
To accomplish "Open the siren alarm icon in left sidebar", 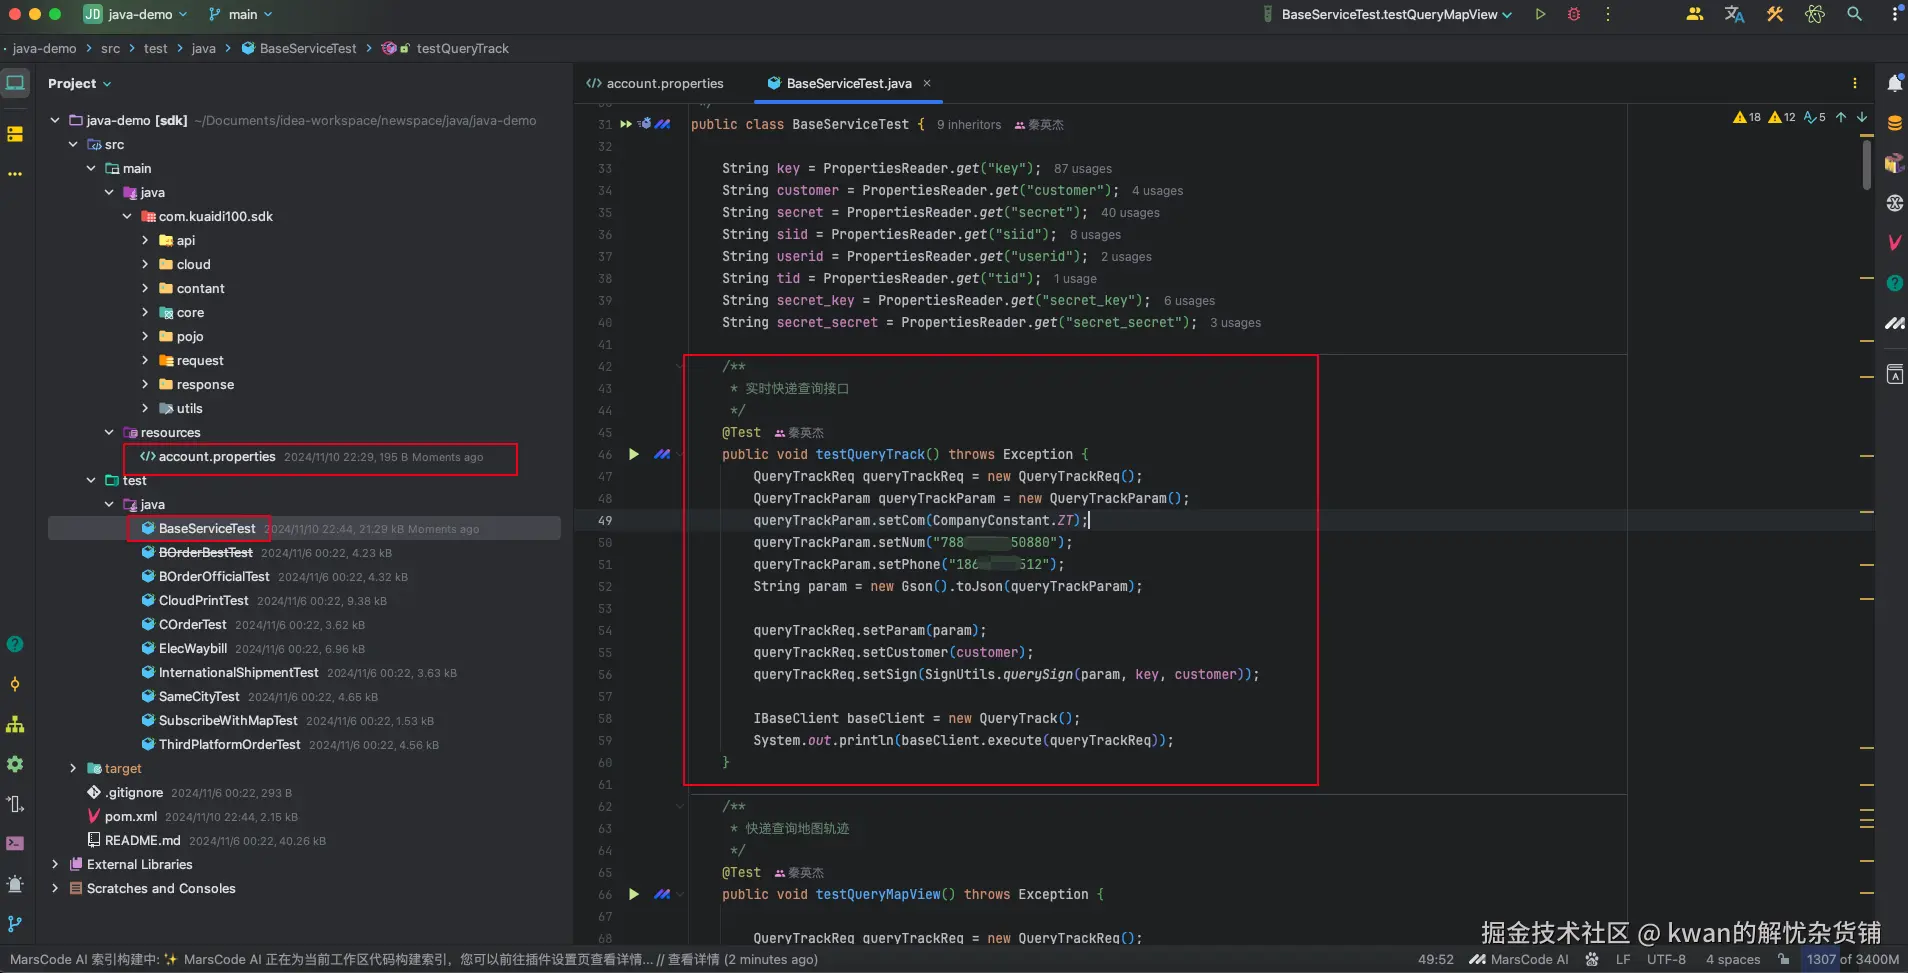I will [x=15, y=883].
